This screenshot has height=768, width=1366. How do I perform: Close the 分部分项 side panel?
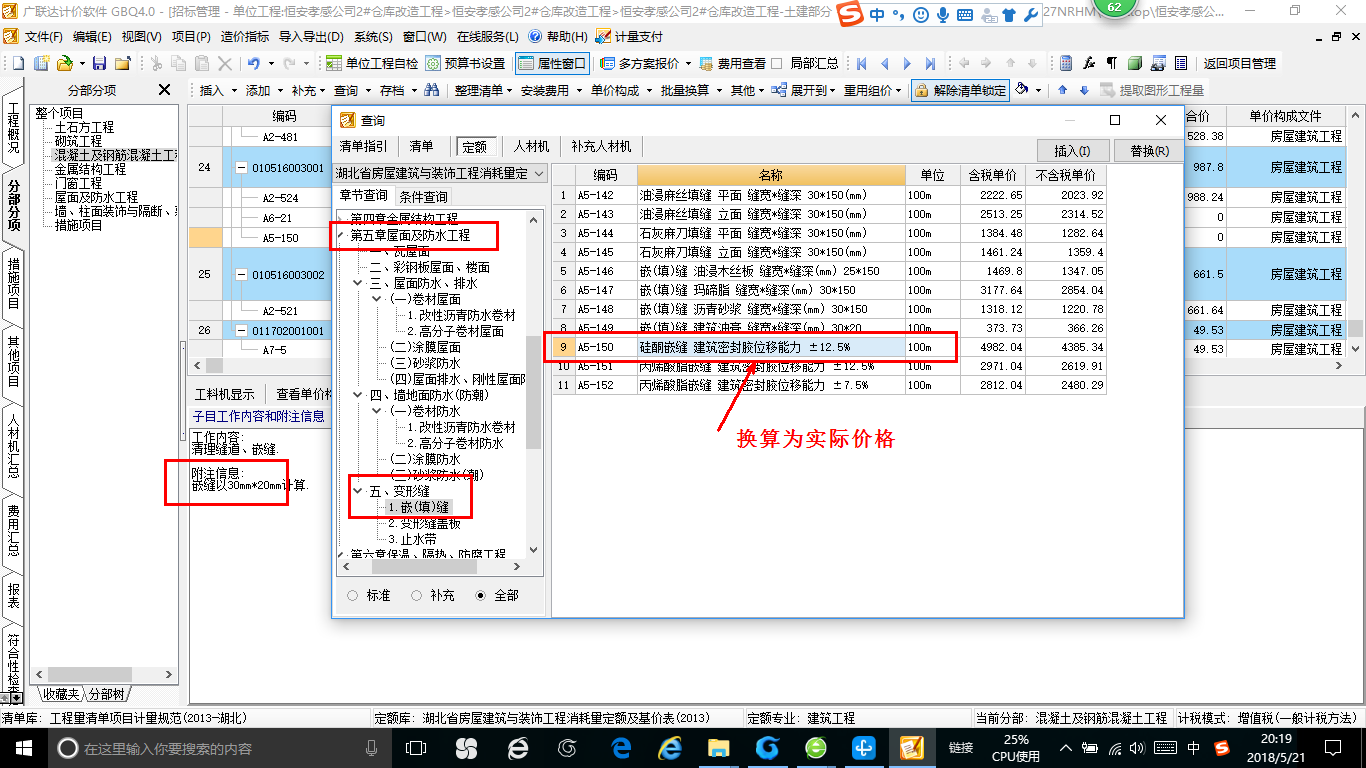pos(165,90)
